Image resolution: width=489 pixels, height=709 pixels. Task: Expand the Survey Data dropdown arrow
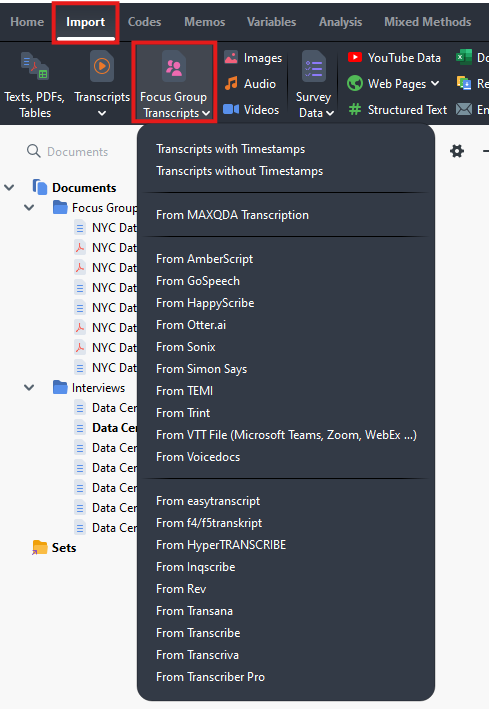click(x=330, y=113)
